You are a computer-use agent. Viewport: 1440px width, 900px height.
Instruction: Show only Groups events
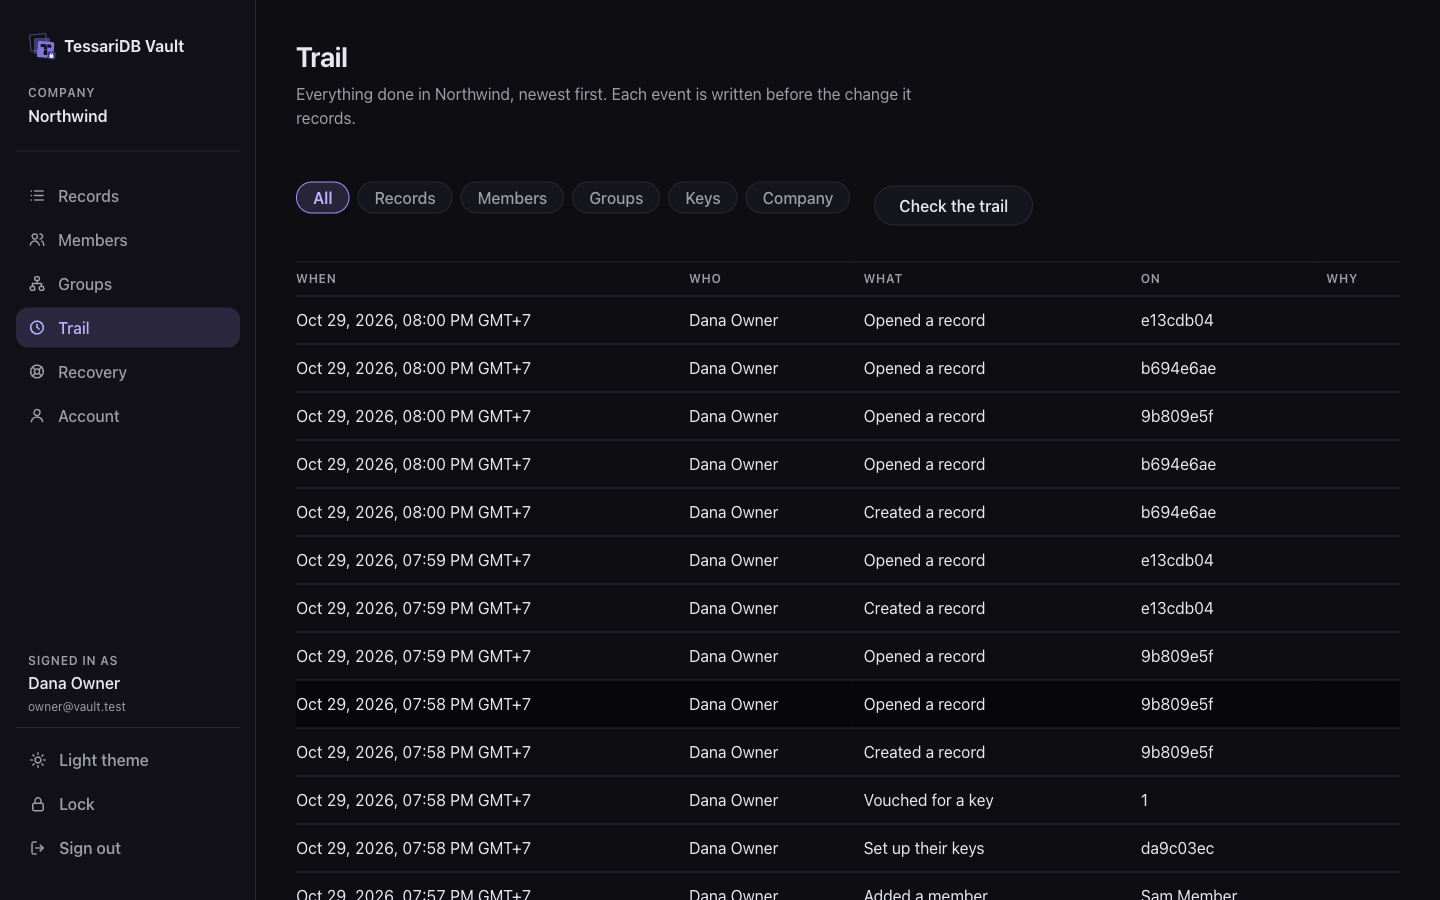click(x=616, y=198)
